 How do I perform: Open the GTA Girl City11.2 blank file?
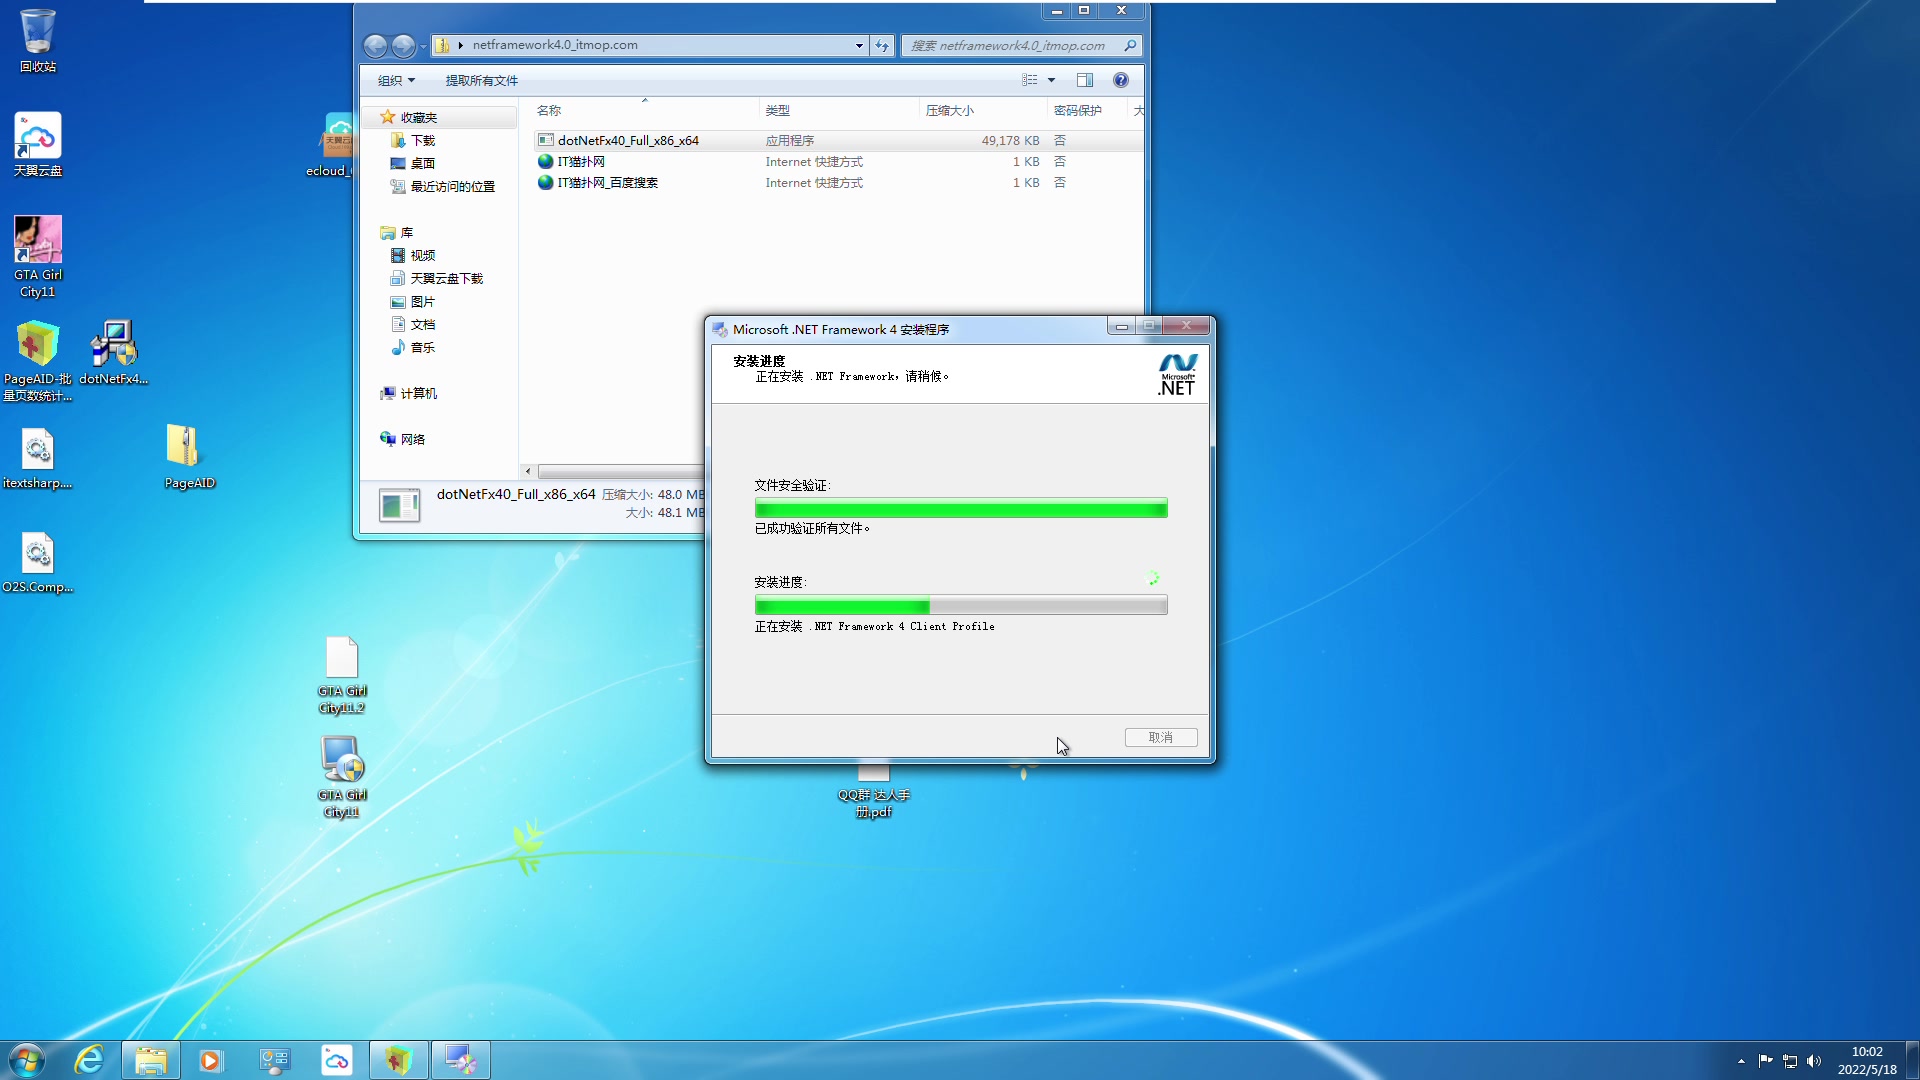342,675
